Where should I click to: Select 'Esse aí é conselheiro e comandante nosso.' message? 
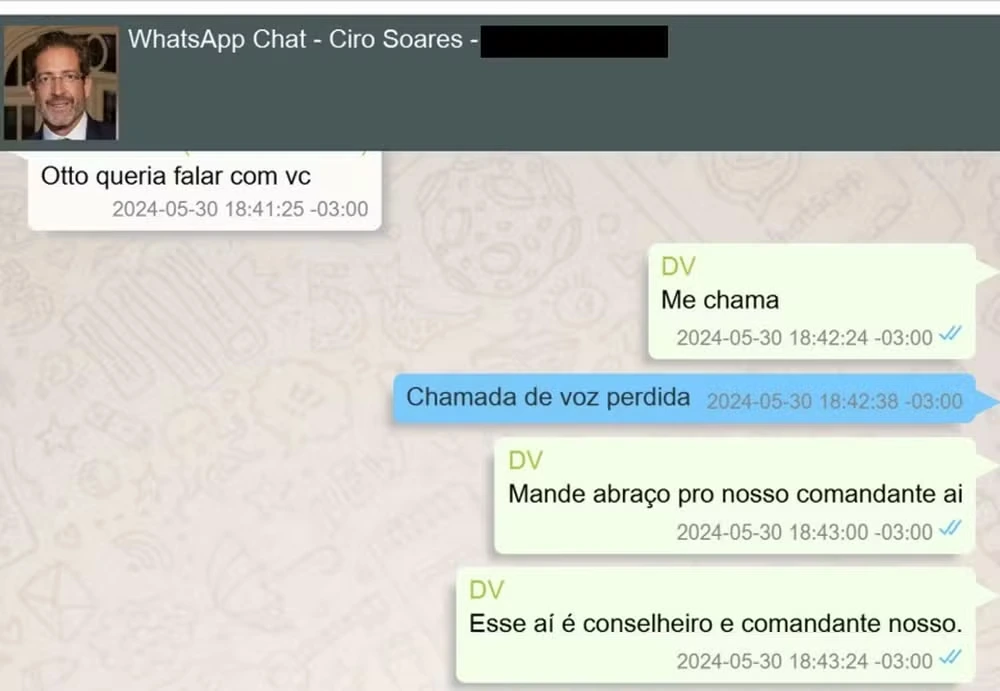coord(716,624)
